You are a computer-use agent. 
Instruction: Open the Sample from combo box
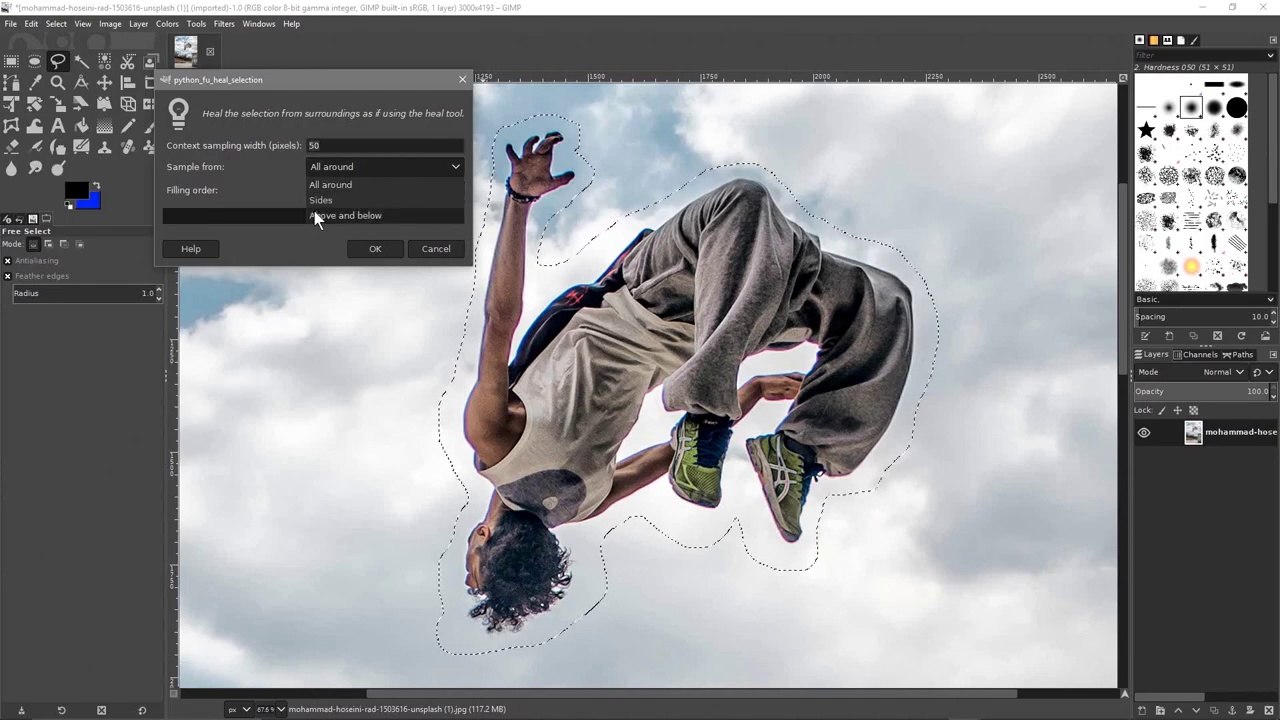[x=385, y=167]
